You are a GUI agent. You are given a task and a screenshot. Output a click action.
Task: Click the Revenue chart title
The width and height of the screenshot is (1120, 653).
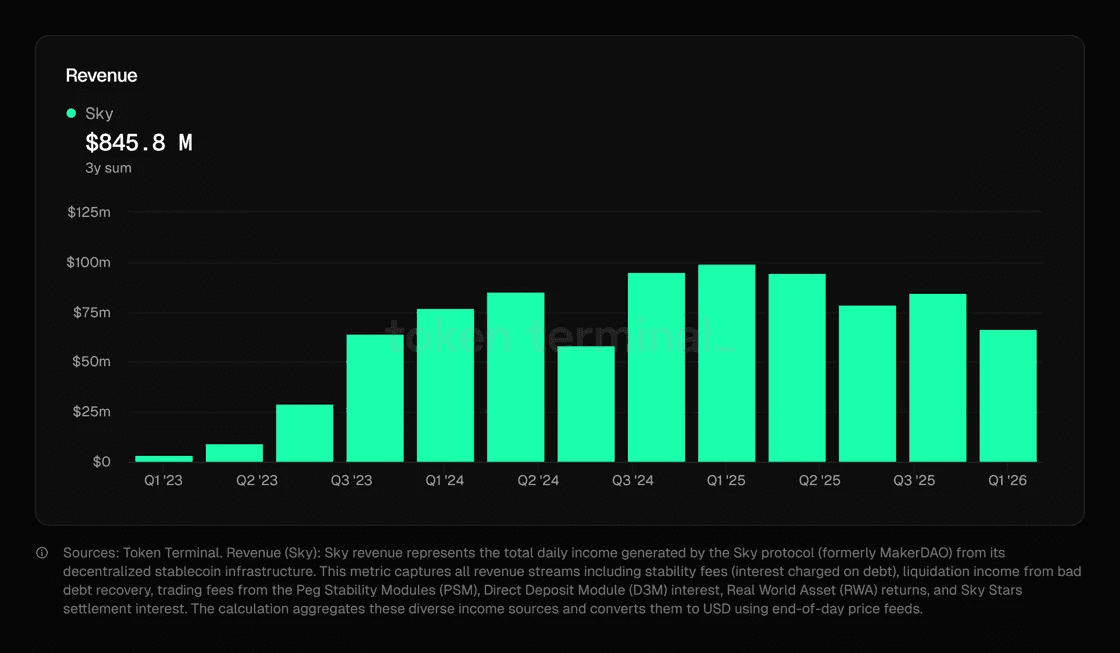(101, 75)
